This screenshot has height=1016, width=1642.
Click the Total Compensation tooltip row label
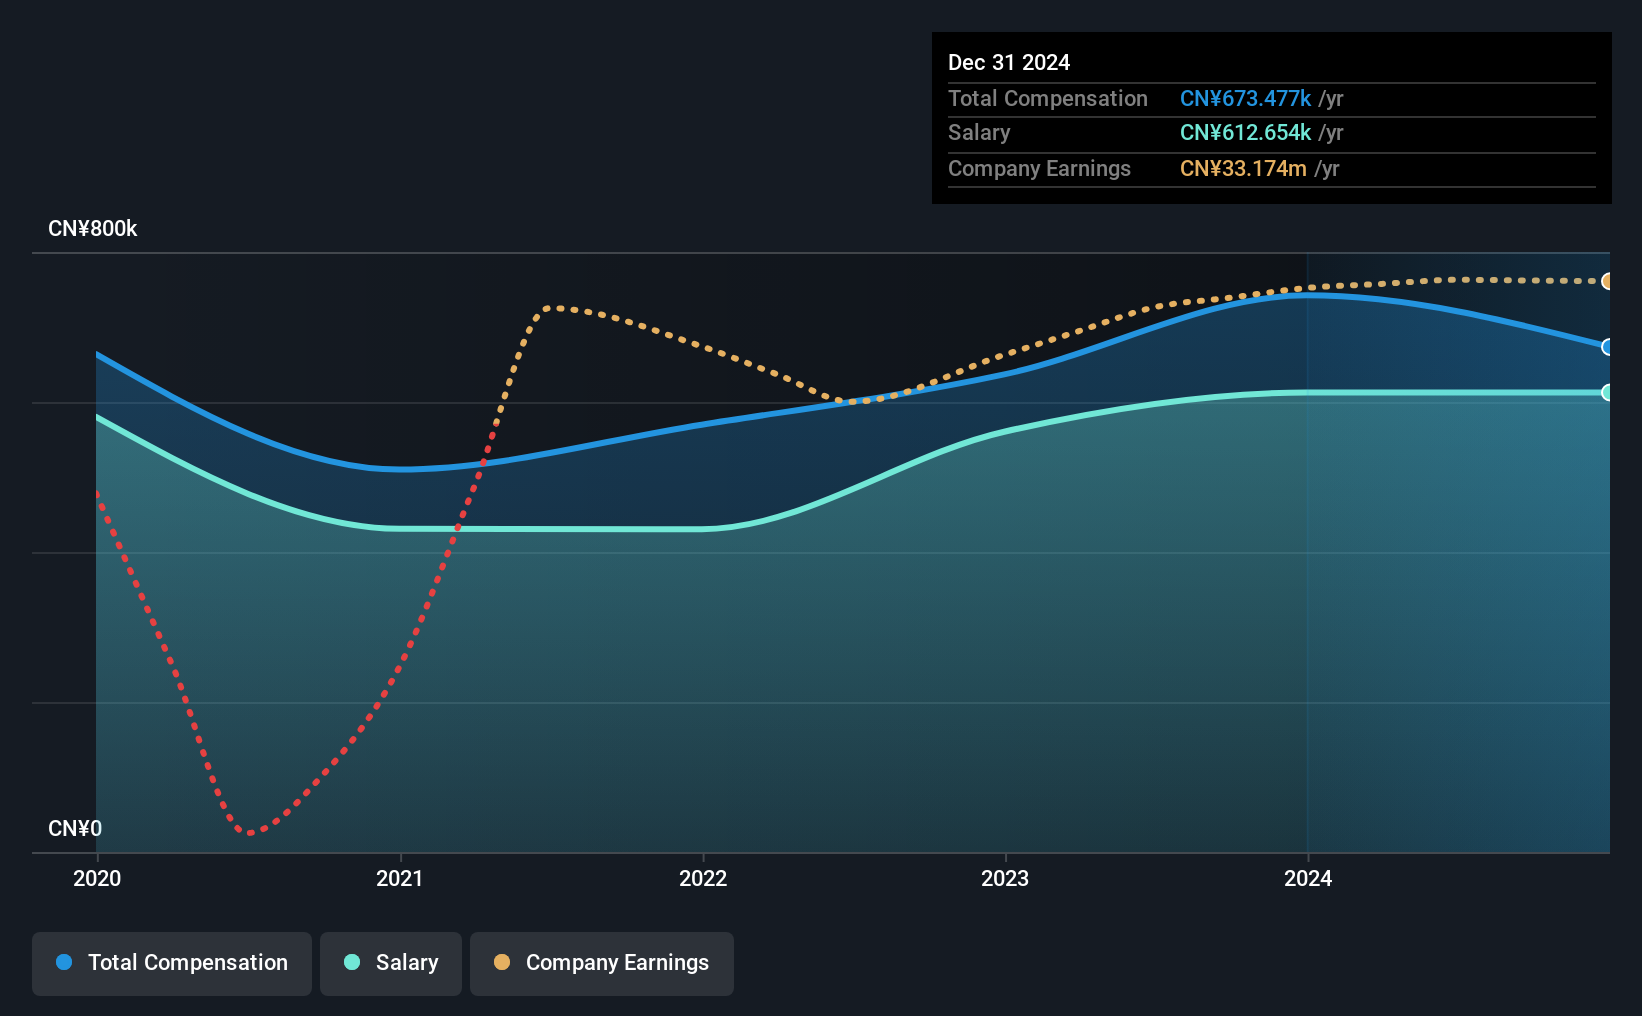point(1048,98)
